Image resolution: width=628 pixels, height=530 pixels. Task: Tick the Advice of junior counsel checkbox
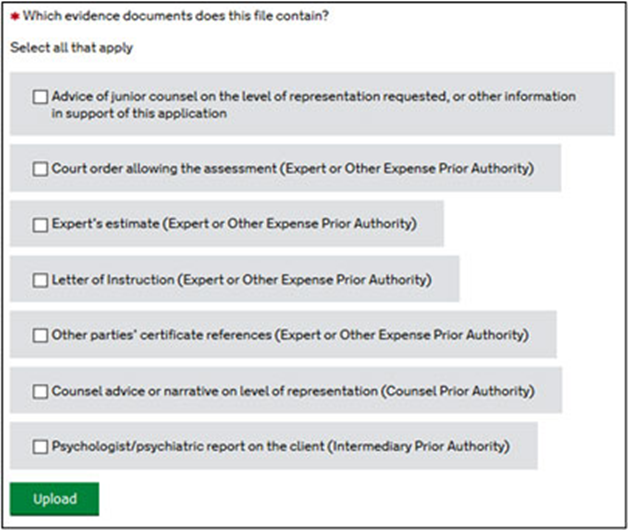coord(40,97)
